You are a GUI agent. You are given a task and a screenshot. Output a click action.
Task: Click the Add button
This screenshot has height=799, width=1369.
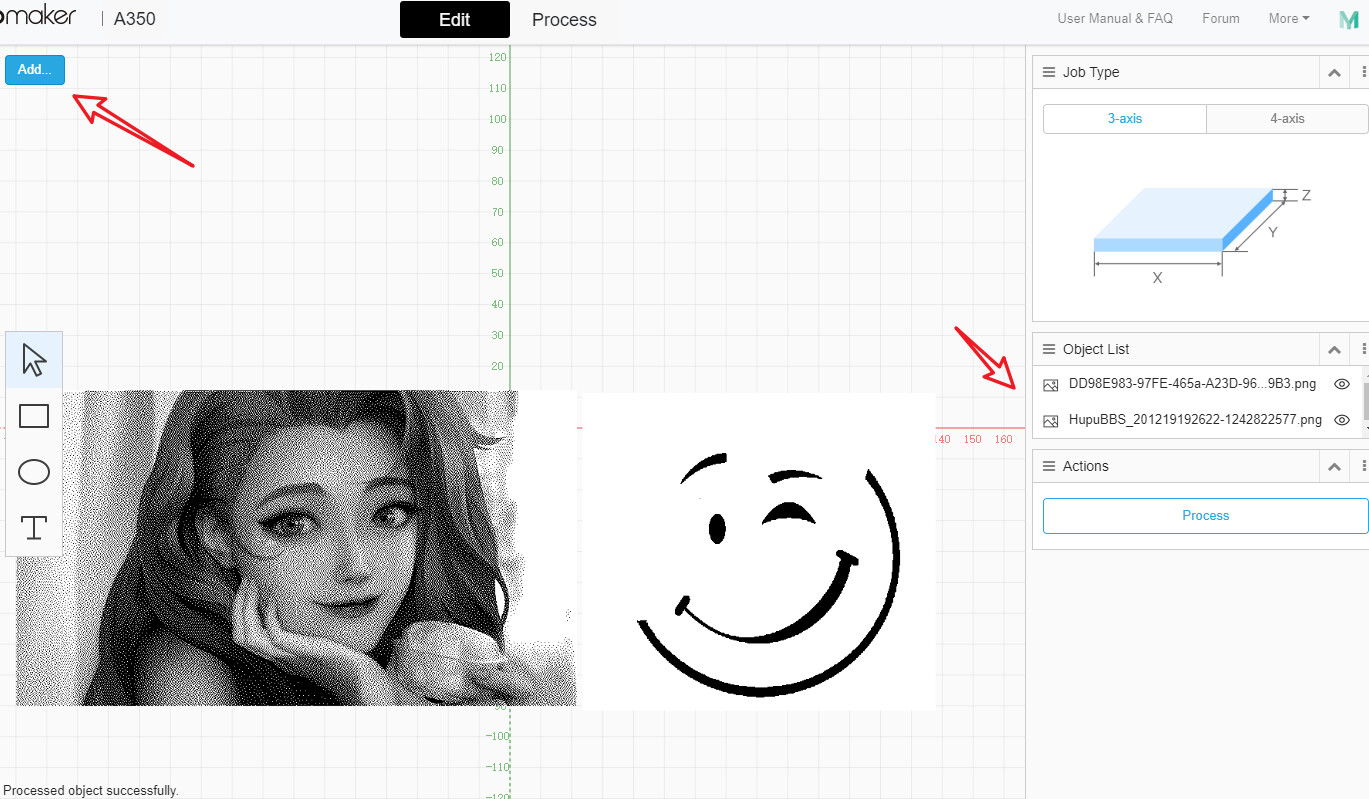34,69
